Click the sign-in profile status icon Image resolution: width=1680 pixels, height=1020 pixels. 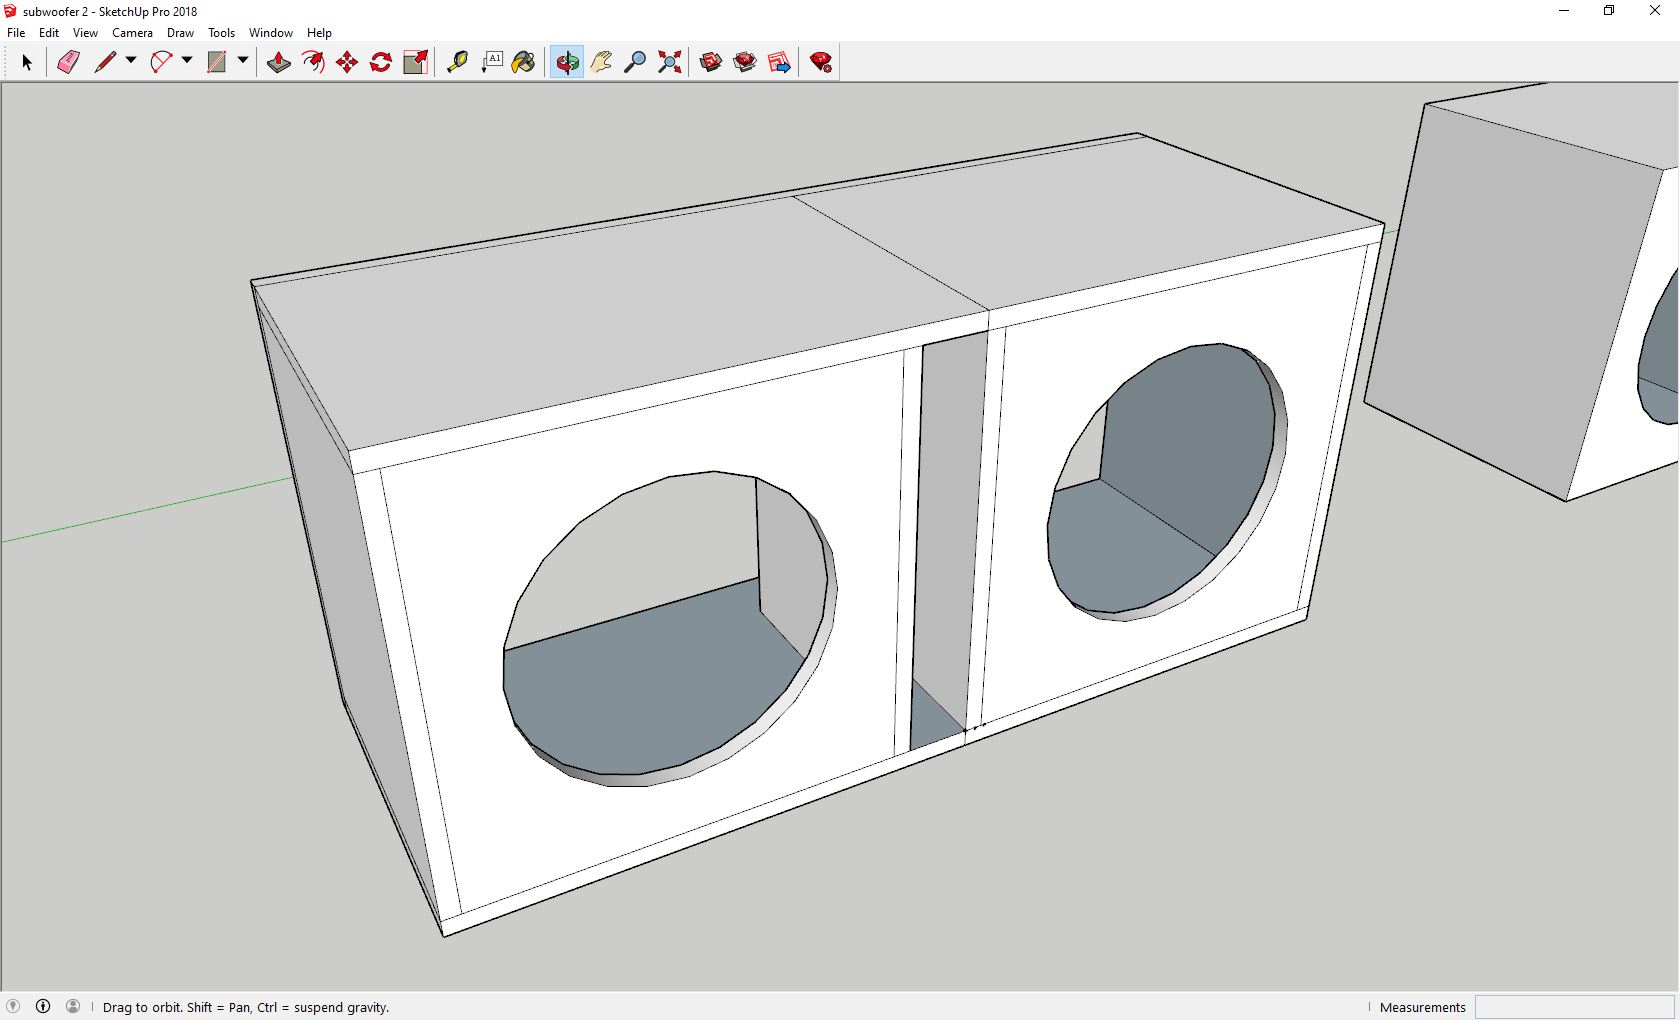(73, 1006)
